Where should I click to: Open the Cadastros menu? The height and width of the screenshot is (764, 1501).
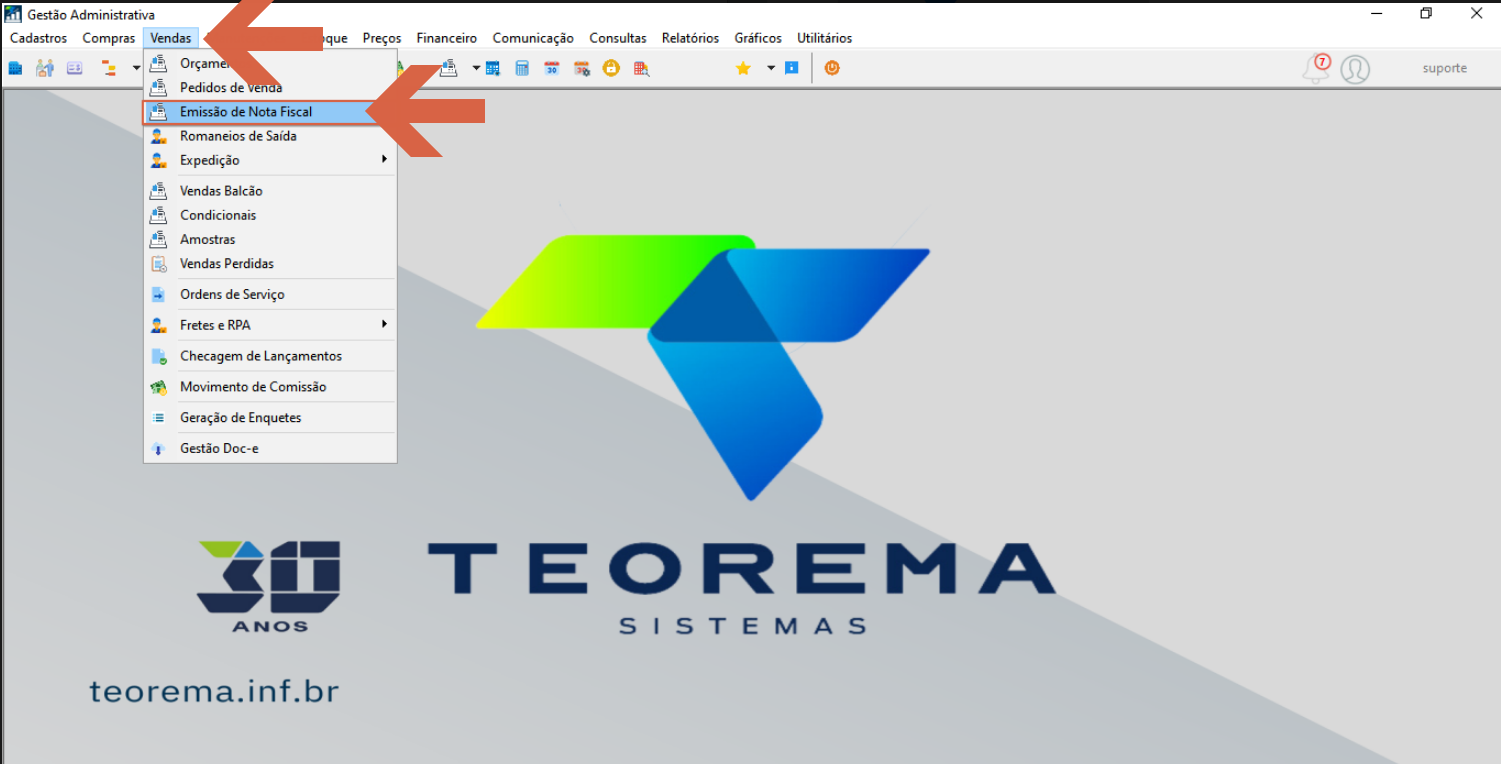click(39, 38)
